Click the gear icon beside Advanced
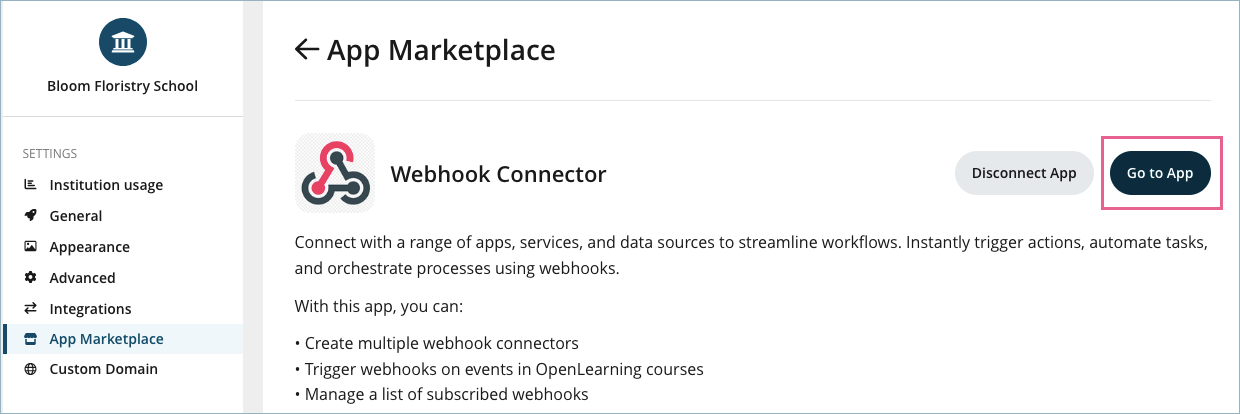The image size is (1240, 414). (x=30, y=278)
